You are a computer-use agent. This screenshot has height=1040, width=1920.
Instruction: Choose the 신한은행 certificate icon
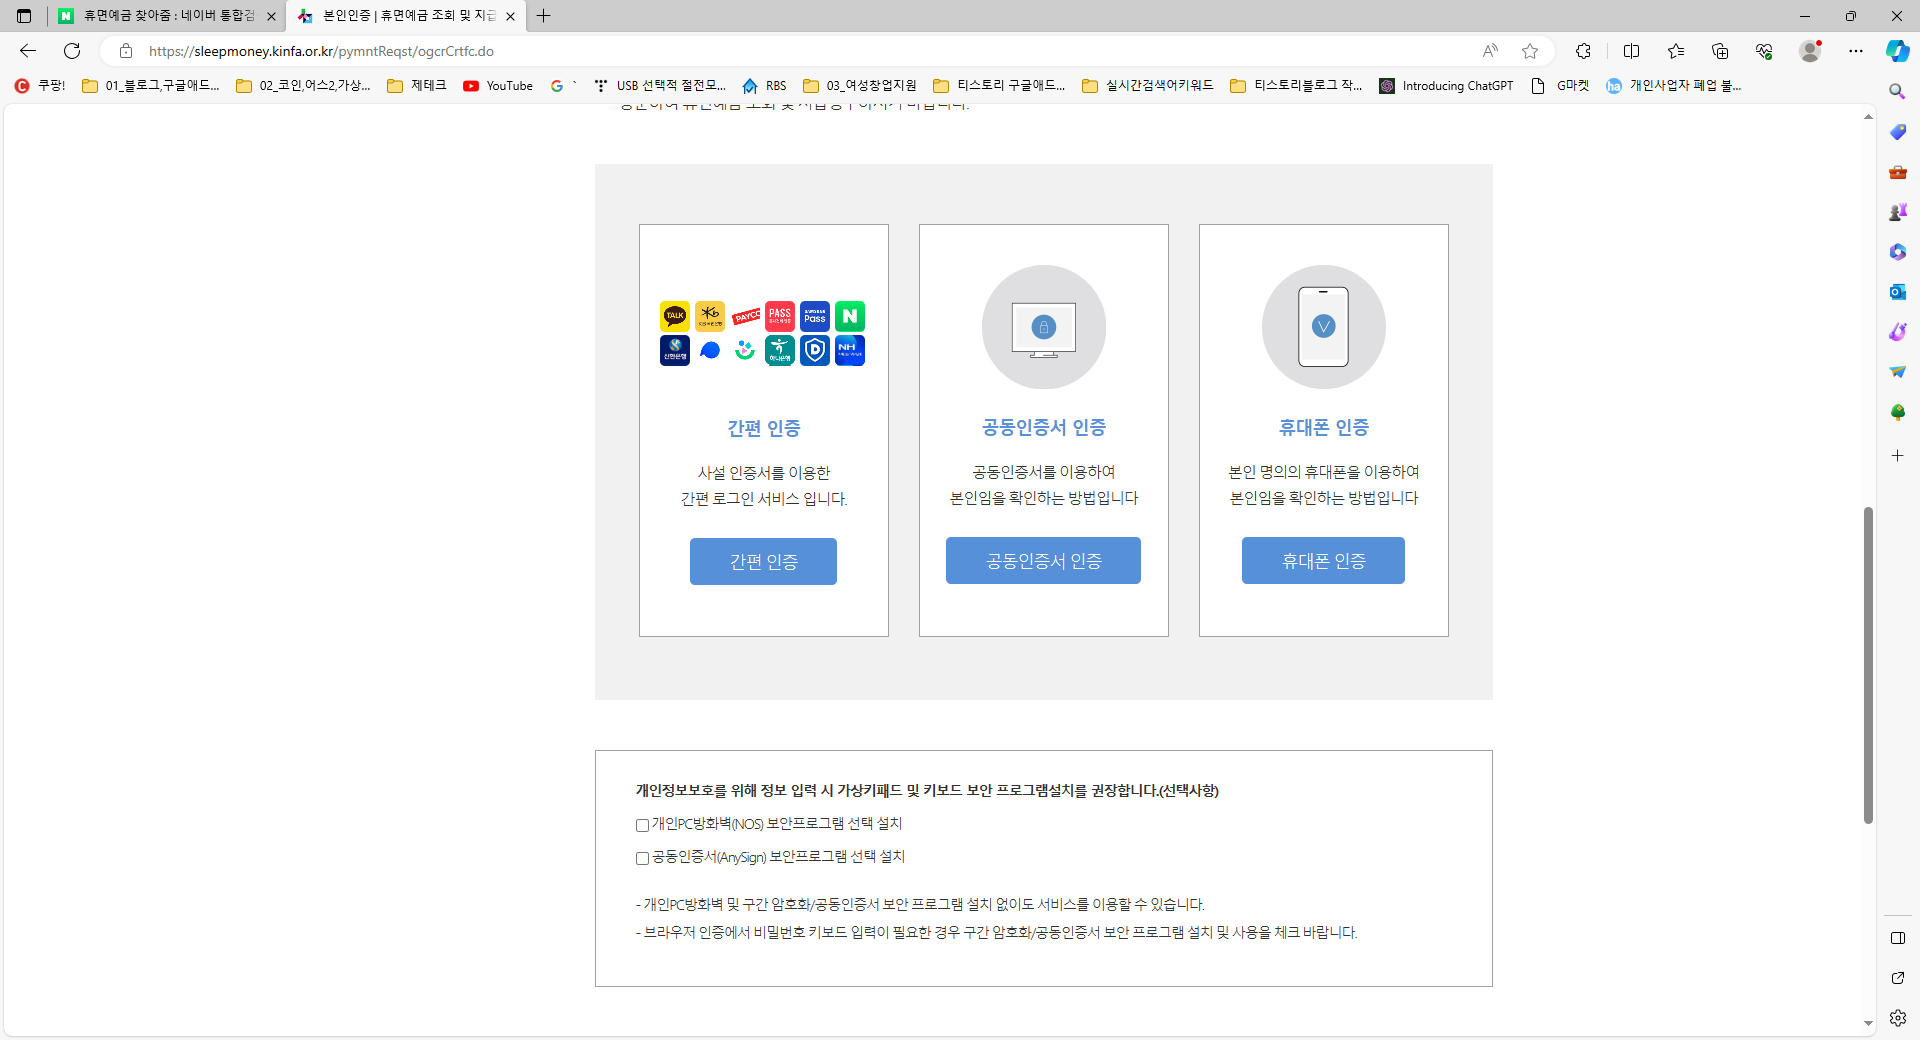tap(675, 350)
